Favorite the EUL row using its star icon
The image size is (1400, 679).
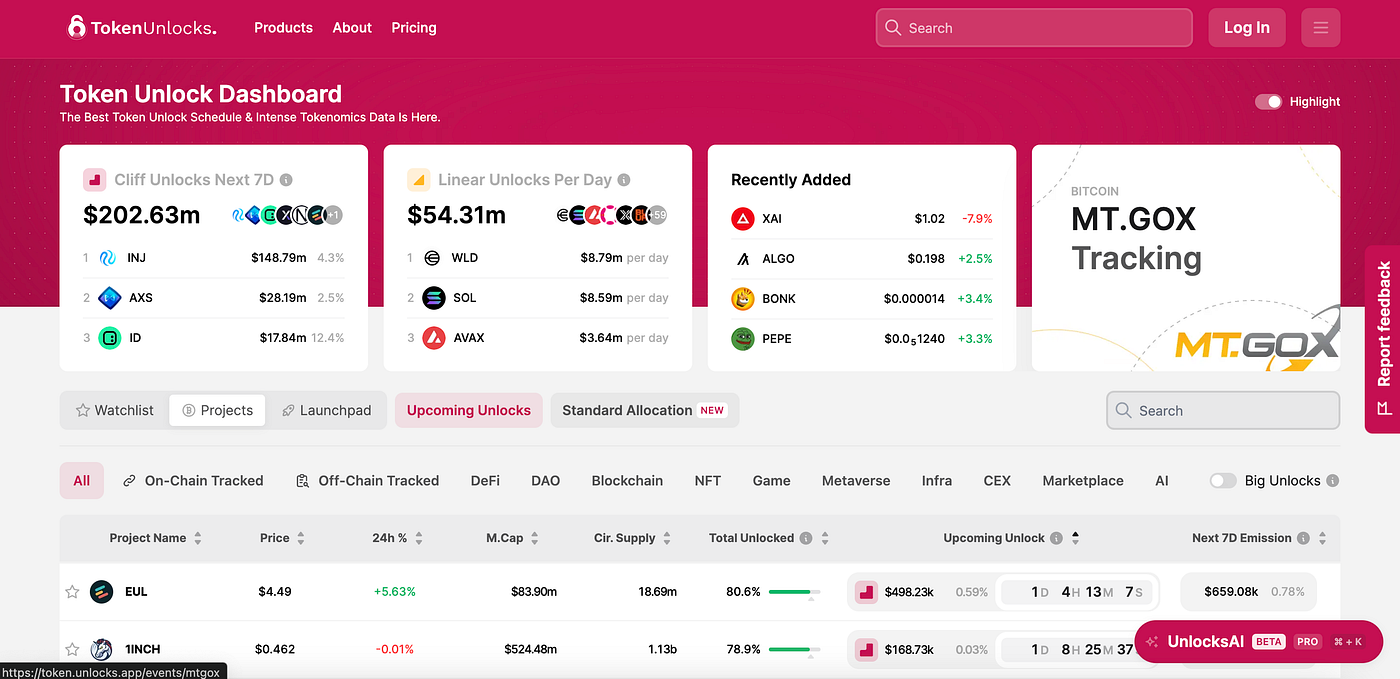[71, 591]
